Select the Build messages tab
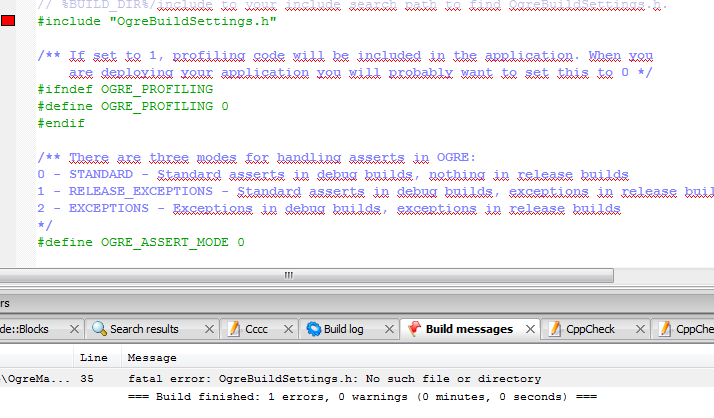This screenshot has height=418, width=714. coord(469,329)
